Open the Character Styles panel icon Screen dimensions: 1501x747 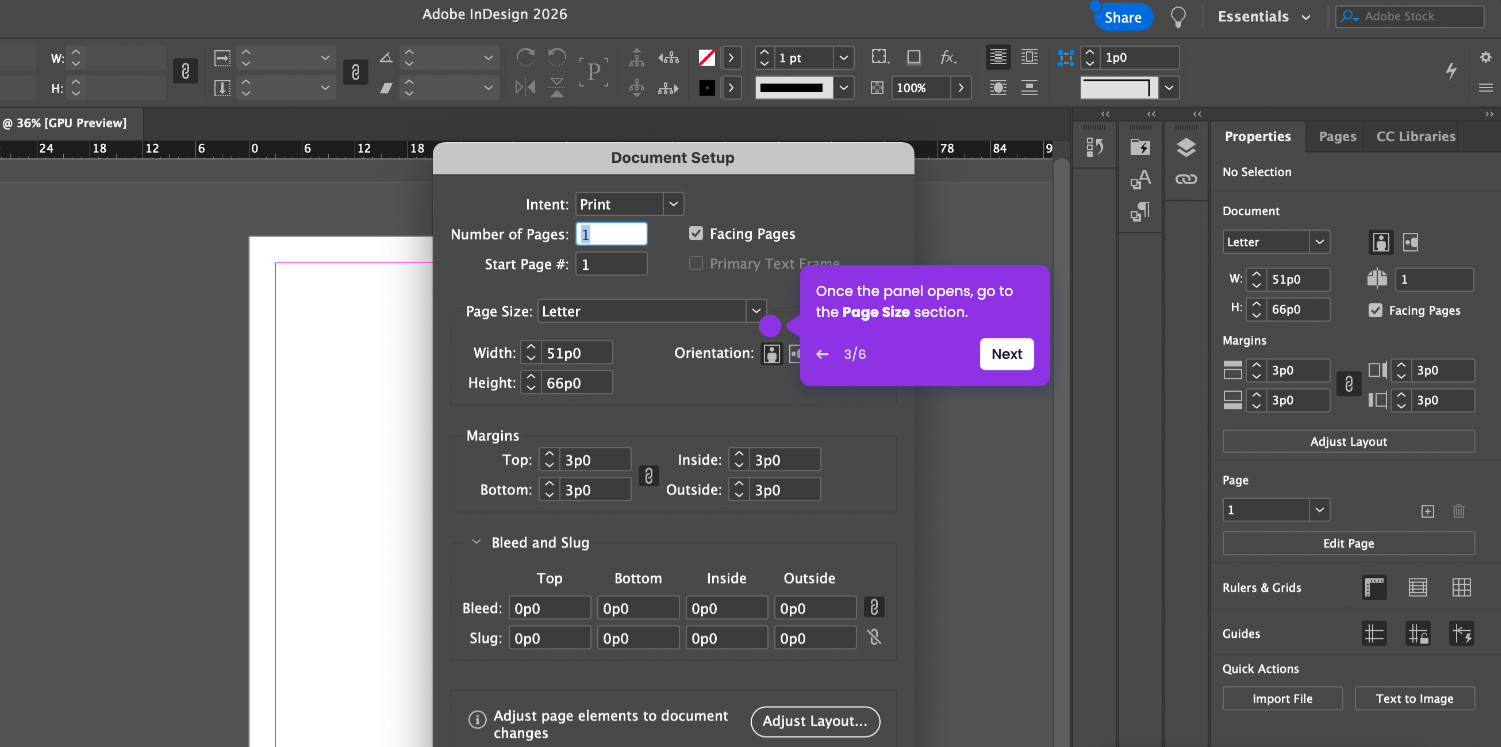(1140, 180)
